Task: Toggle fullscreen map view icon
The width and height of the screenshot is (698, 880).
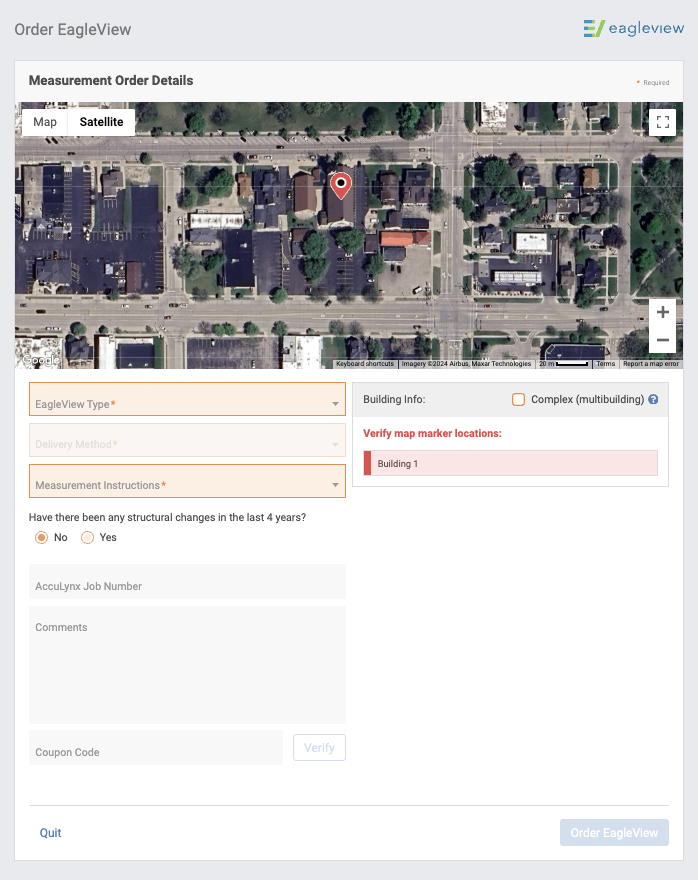Action: [x=662, y=122]
